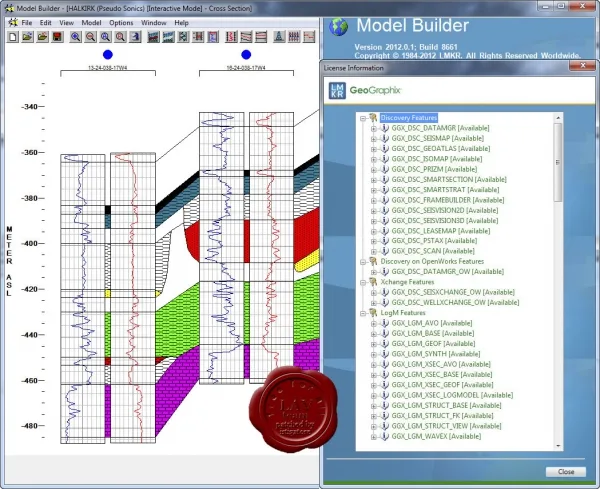
Task: Click the Close button in License Information
Action: tap(566, 472)
